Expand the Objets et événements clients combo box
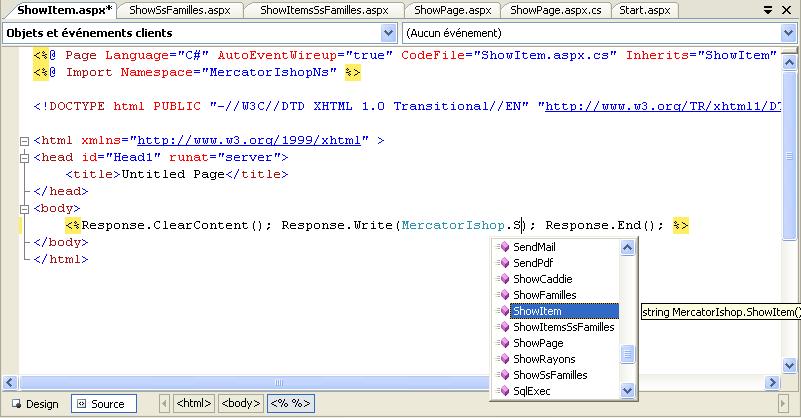The height and width of the screenshot is (418, 801). click(x=388, y=33)
